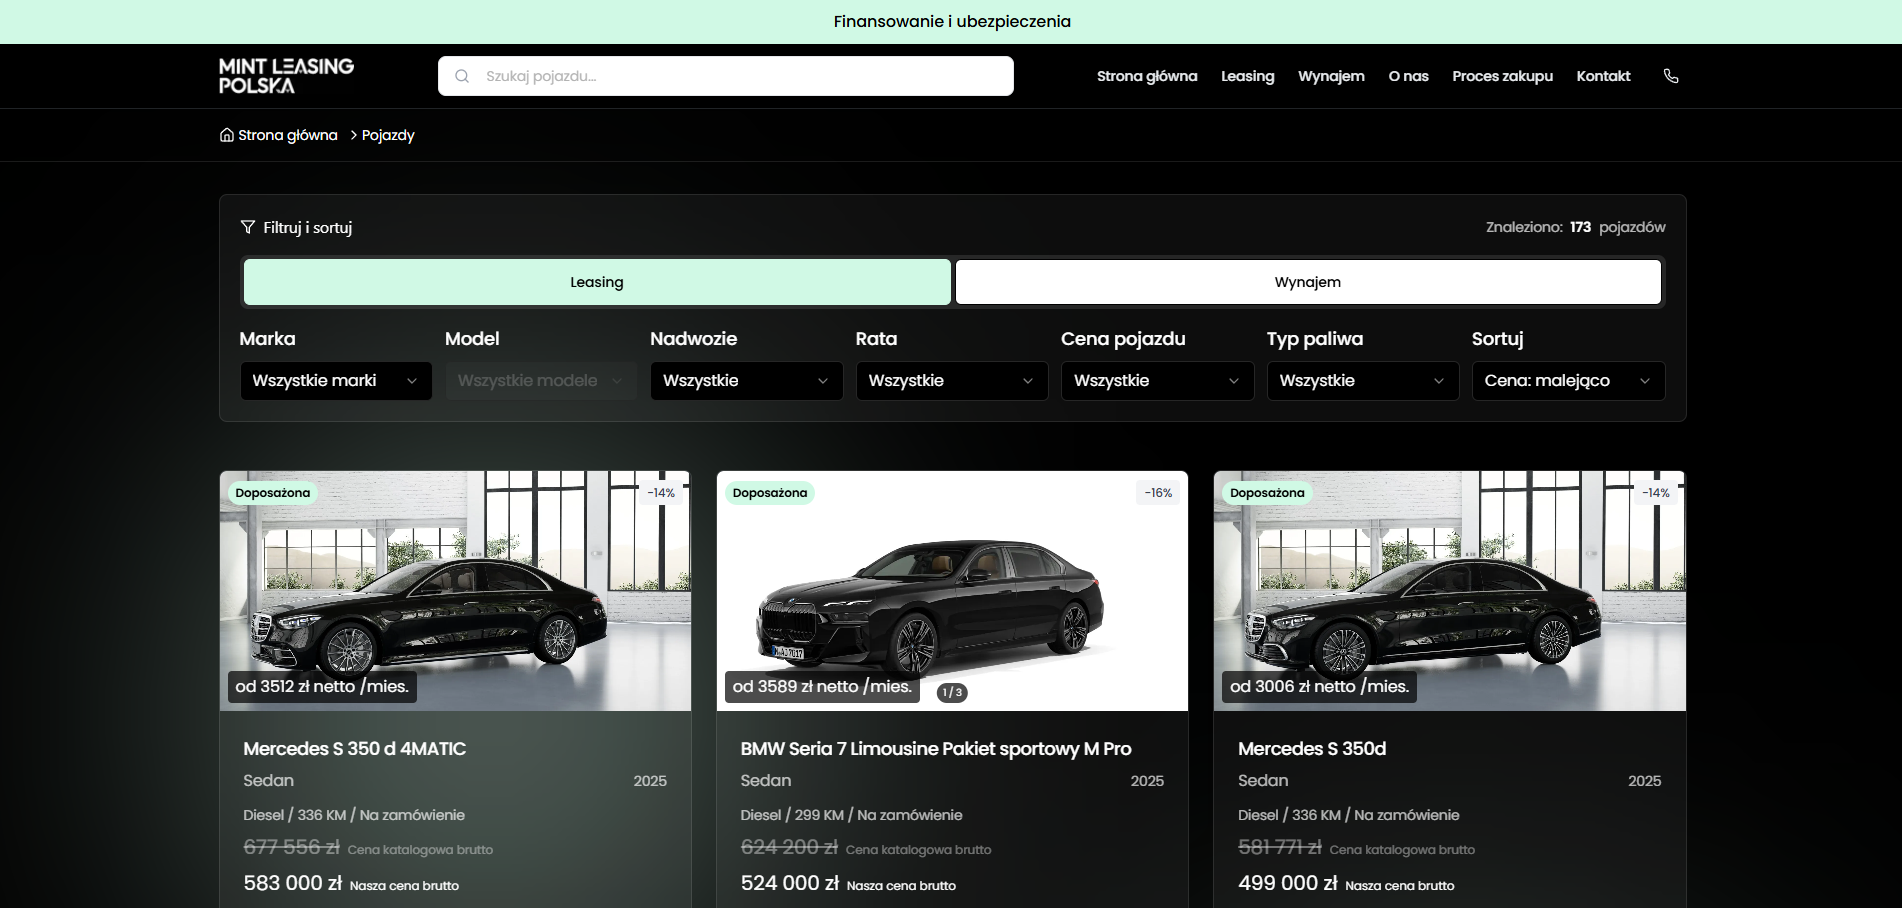Click the 173 vehicles found count

pyautogui.click(x=1580, y=227)
